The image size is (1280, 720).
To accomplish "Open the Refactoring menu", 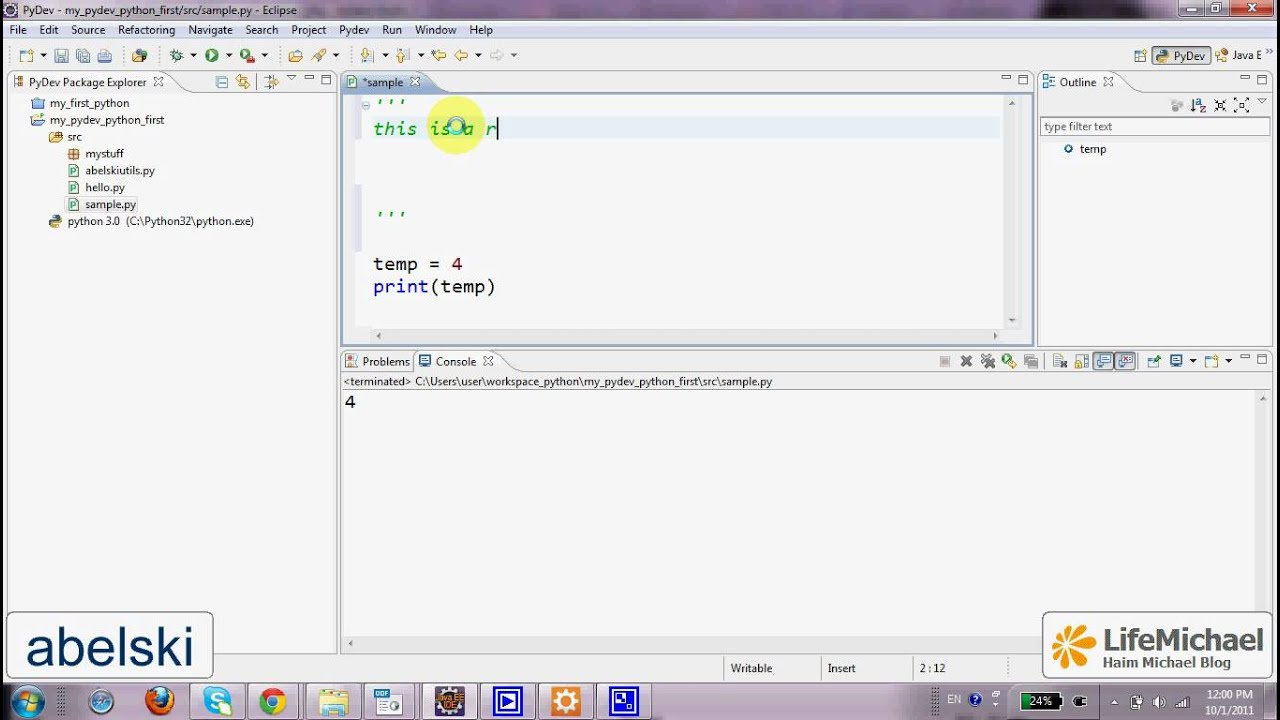I will [x=146, y=30].
